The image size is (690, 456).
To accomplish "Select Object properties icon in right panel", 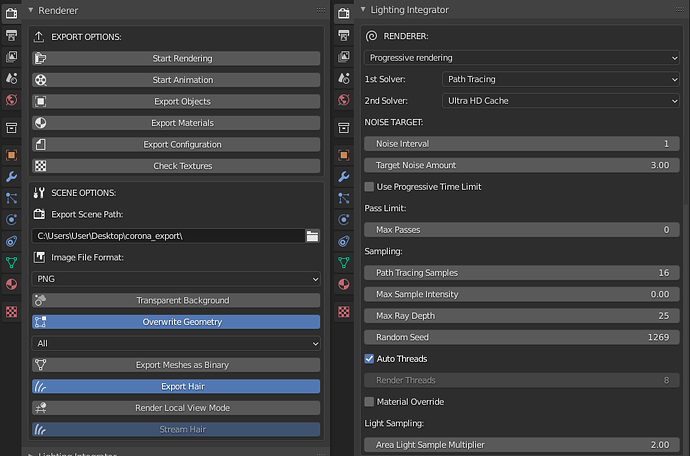I will coord(344,155).
